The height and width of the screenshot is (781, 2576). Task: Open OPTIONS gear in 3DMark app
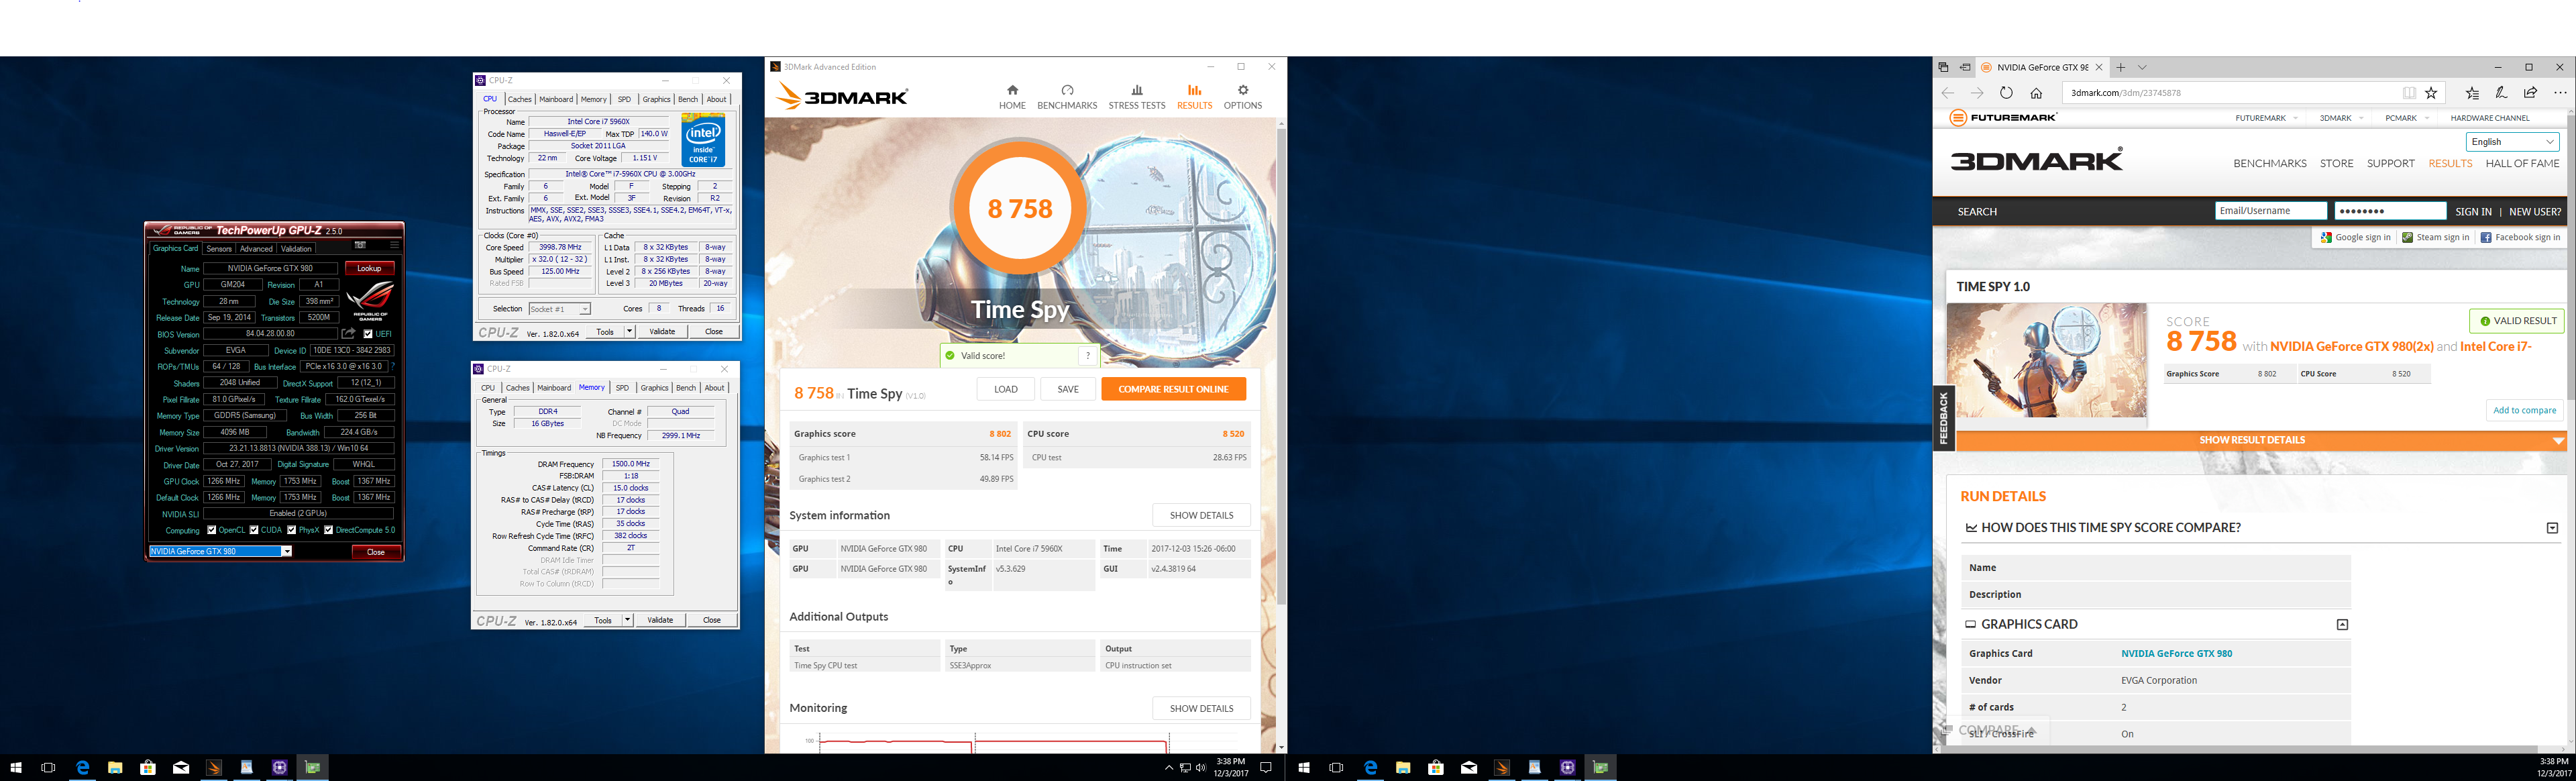pos(1243,97)
